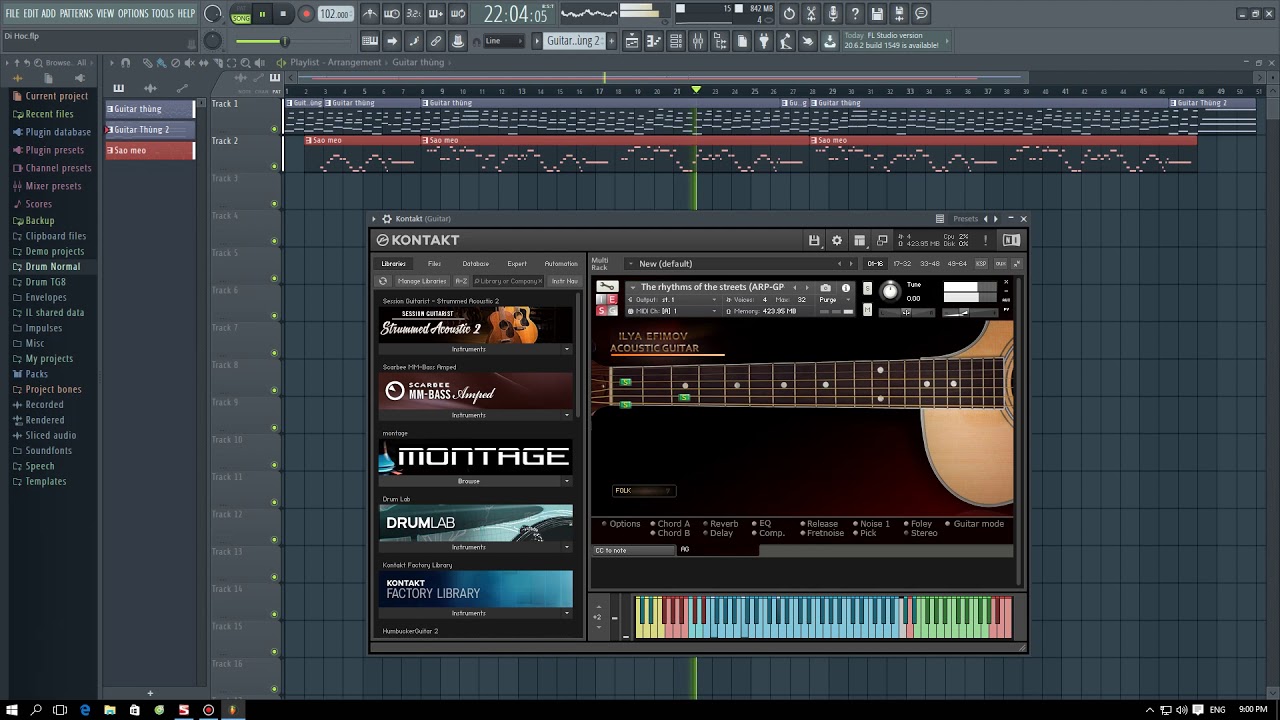1280x720 pixels.
Task: Toggle the Reverb effect LED
Action: pyautogui.click(x=705, y=524)
